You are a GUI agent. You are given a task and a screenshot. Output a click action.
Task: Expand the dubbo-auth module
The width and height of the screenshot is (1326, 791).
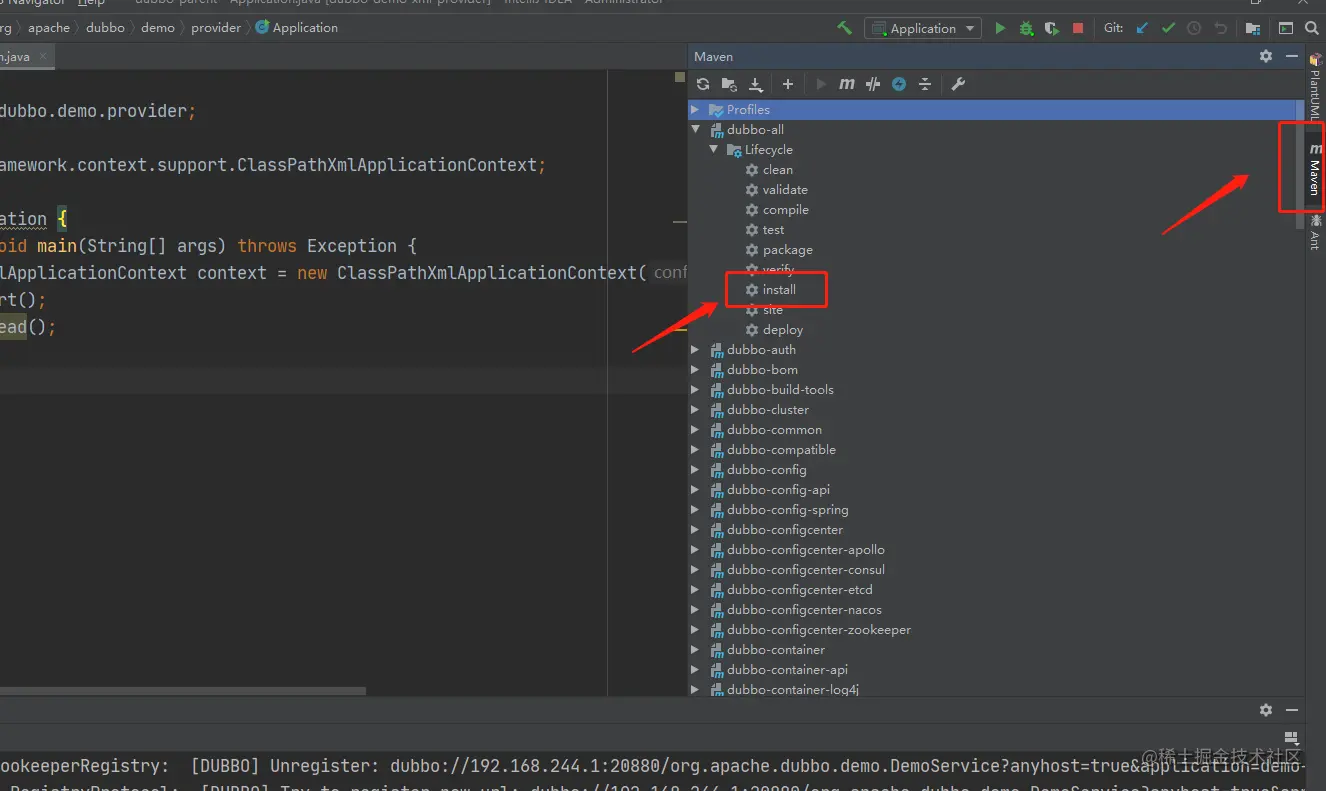click(x=695, y=349)
